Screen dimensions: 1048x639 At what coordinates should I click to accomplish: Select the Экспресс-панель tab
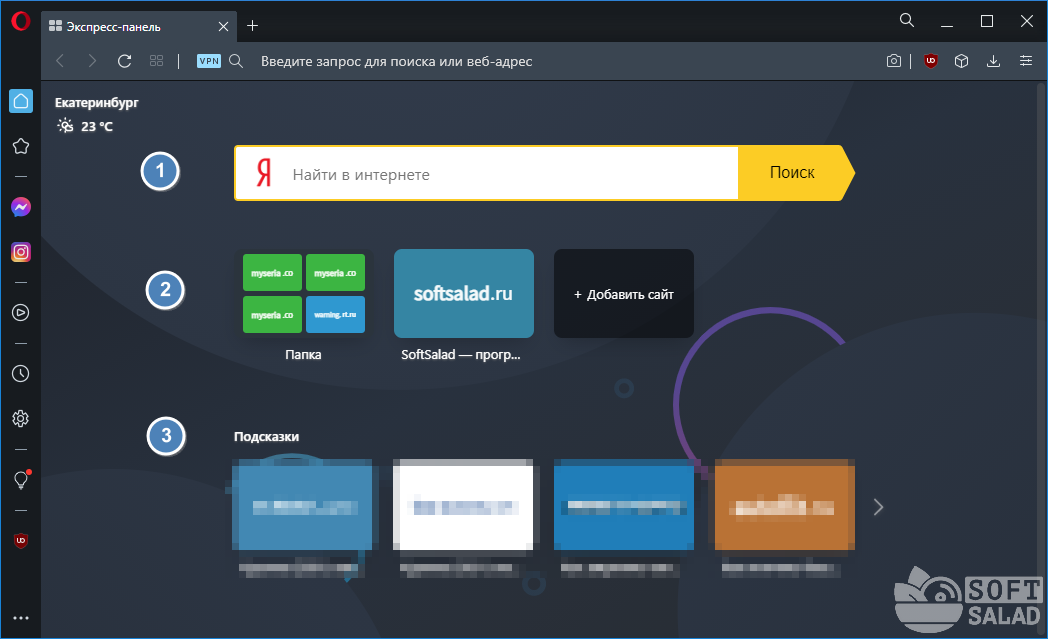pyautogui.click(x=138, y=26)
